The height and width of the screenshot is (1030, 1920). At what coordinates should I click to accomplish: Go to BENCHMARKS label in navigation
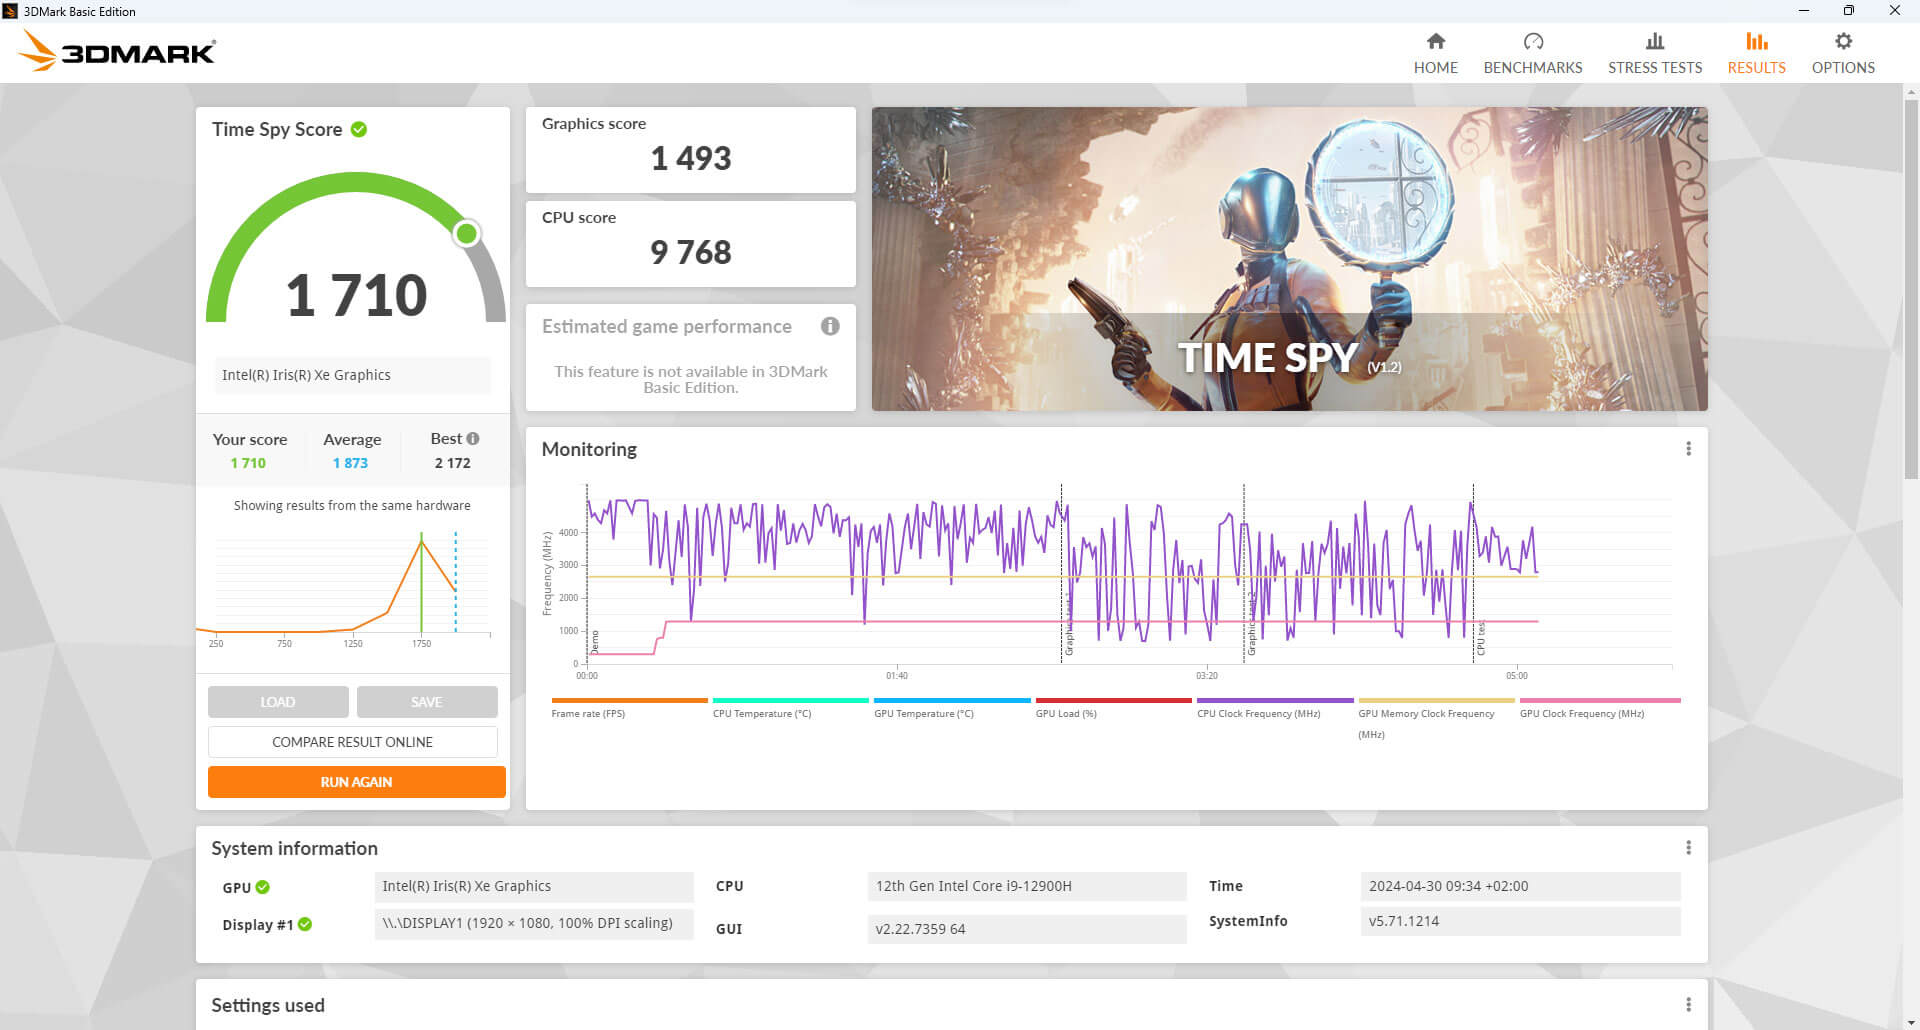(x=1533, y=67)
